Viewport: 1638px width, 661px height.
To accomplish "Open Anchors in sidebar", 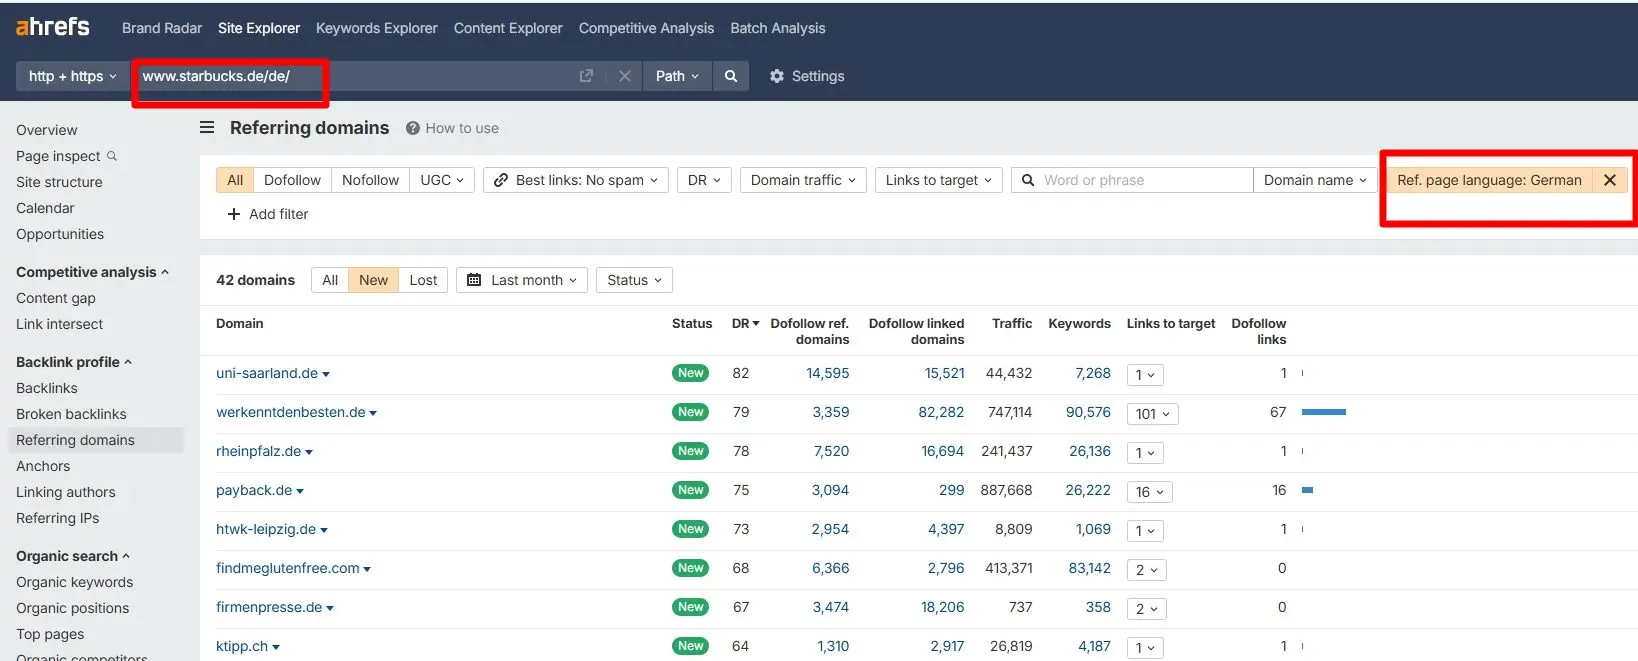I will click(x=43, y=466).
